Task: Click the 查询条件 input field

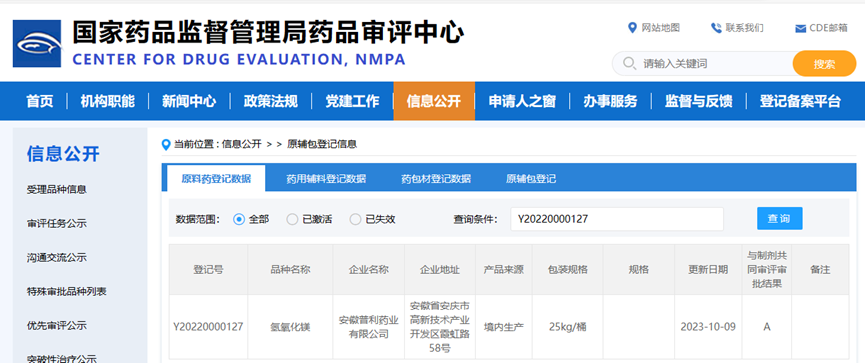Action: tap(617, 219)
